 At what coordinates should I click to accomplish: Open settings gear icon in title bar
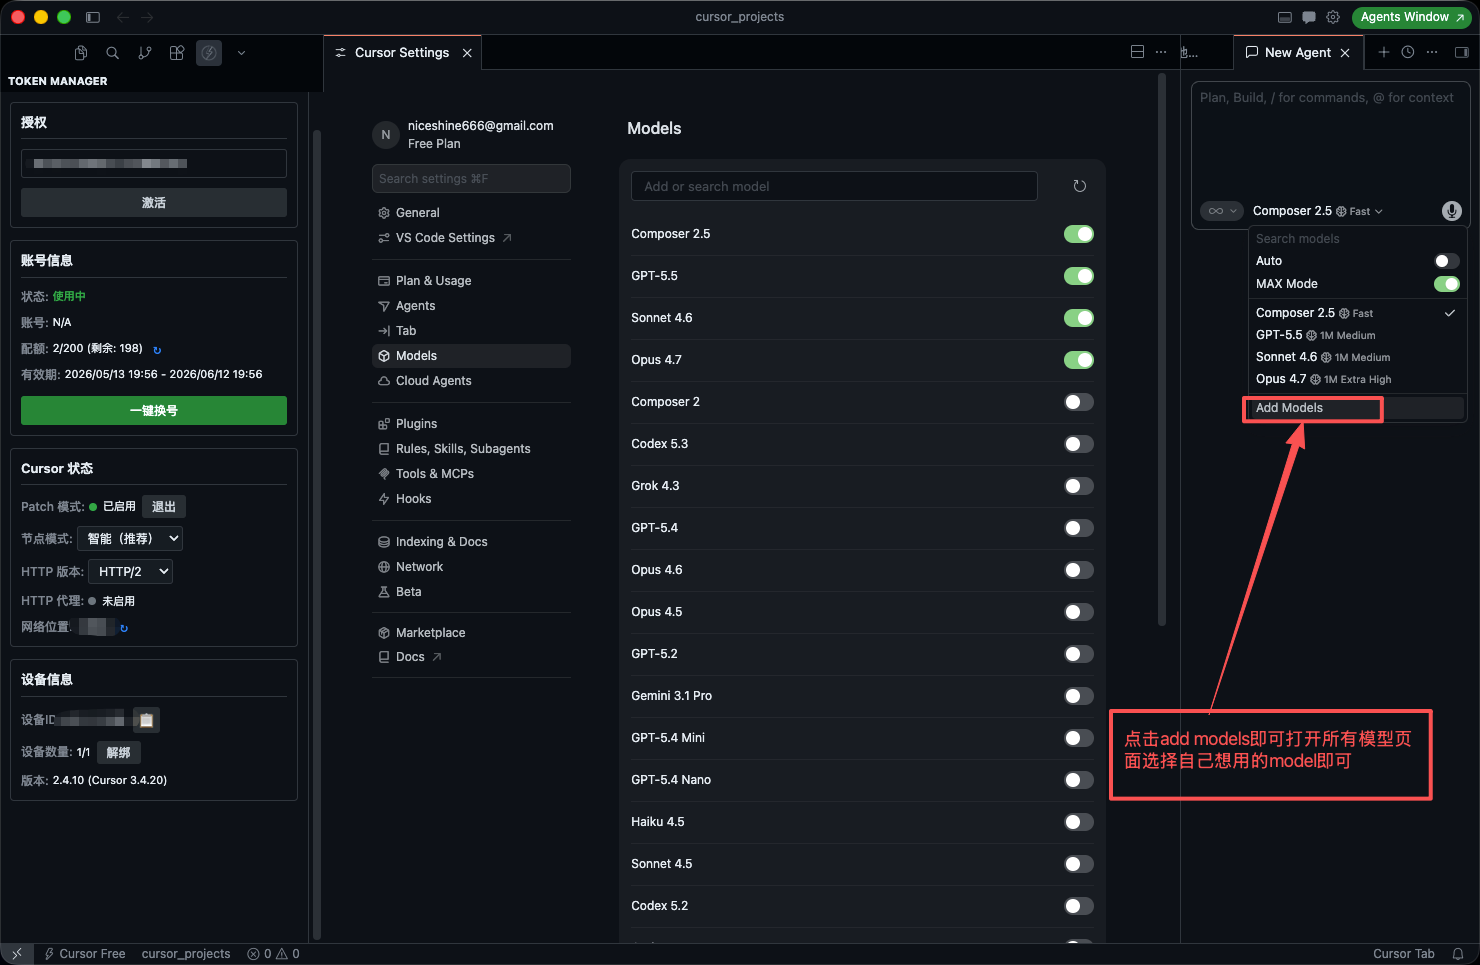pos(1333,17)
